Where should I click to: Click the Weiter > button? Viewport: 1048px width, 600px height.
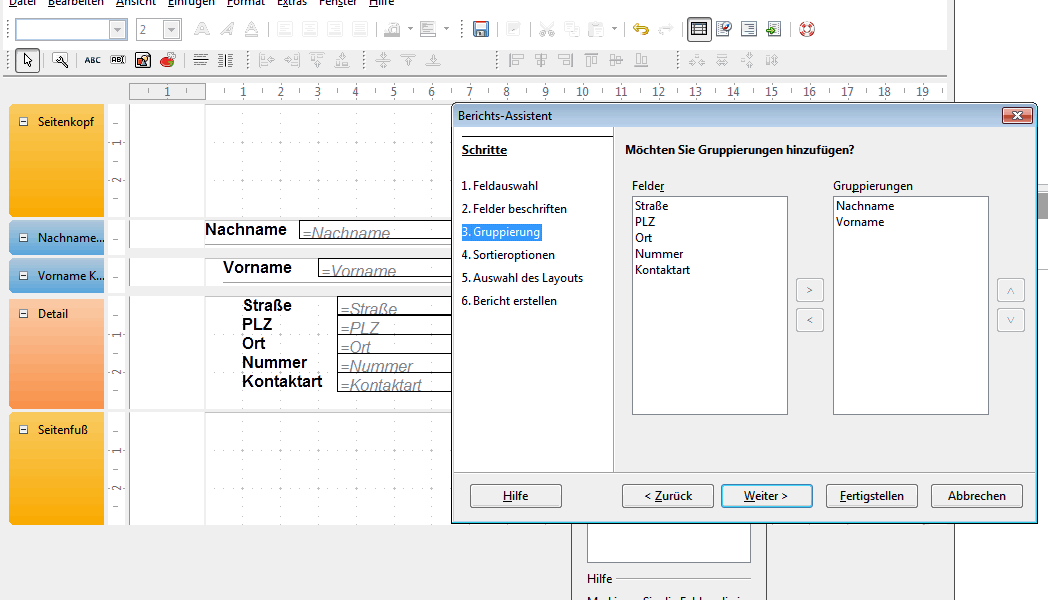[x=767, y=496]
